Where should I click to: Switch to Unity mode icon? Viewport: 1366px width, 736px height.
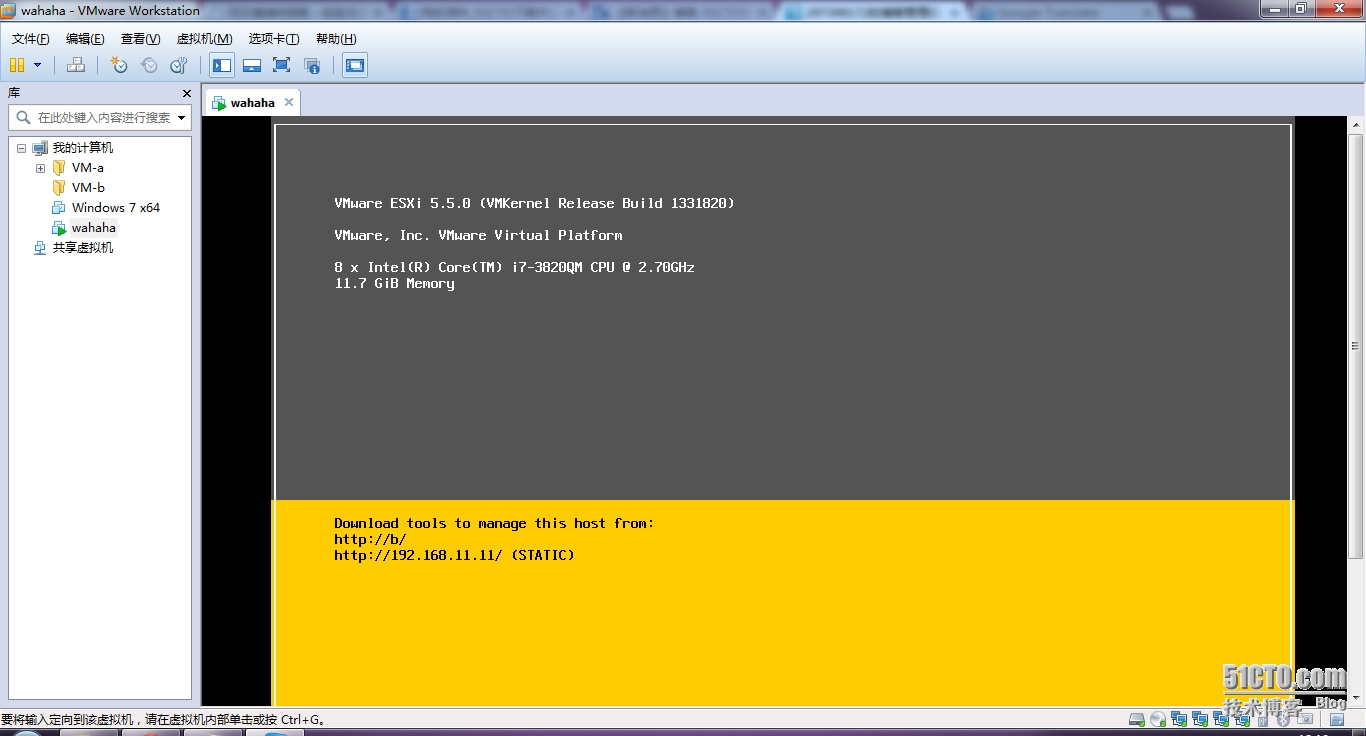312,65
